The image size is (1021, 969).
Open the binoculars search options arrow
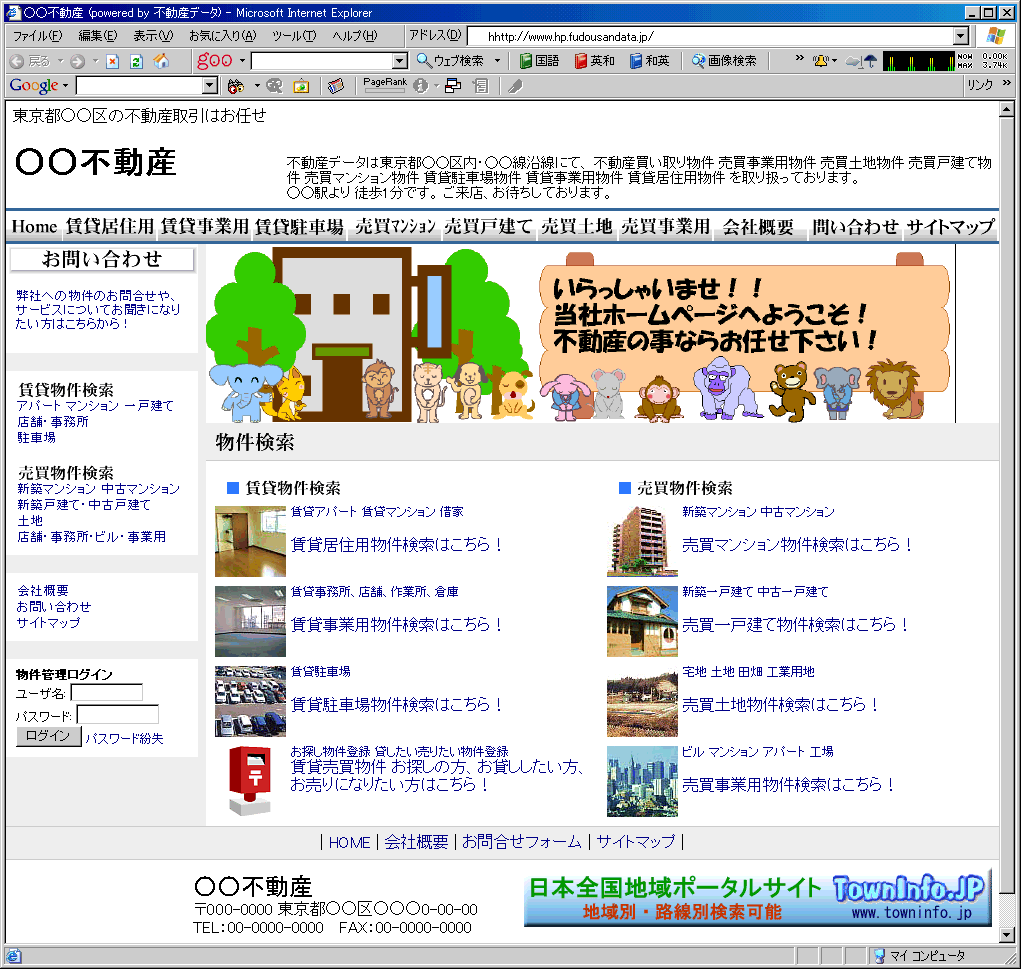pyautogui.click(x=257, y=85)
